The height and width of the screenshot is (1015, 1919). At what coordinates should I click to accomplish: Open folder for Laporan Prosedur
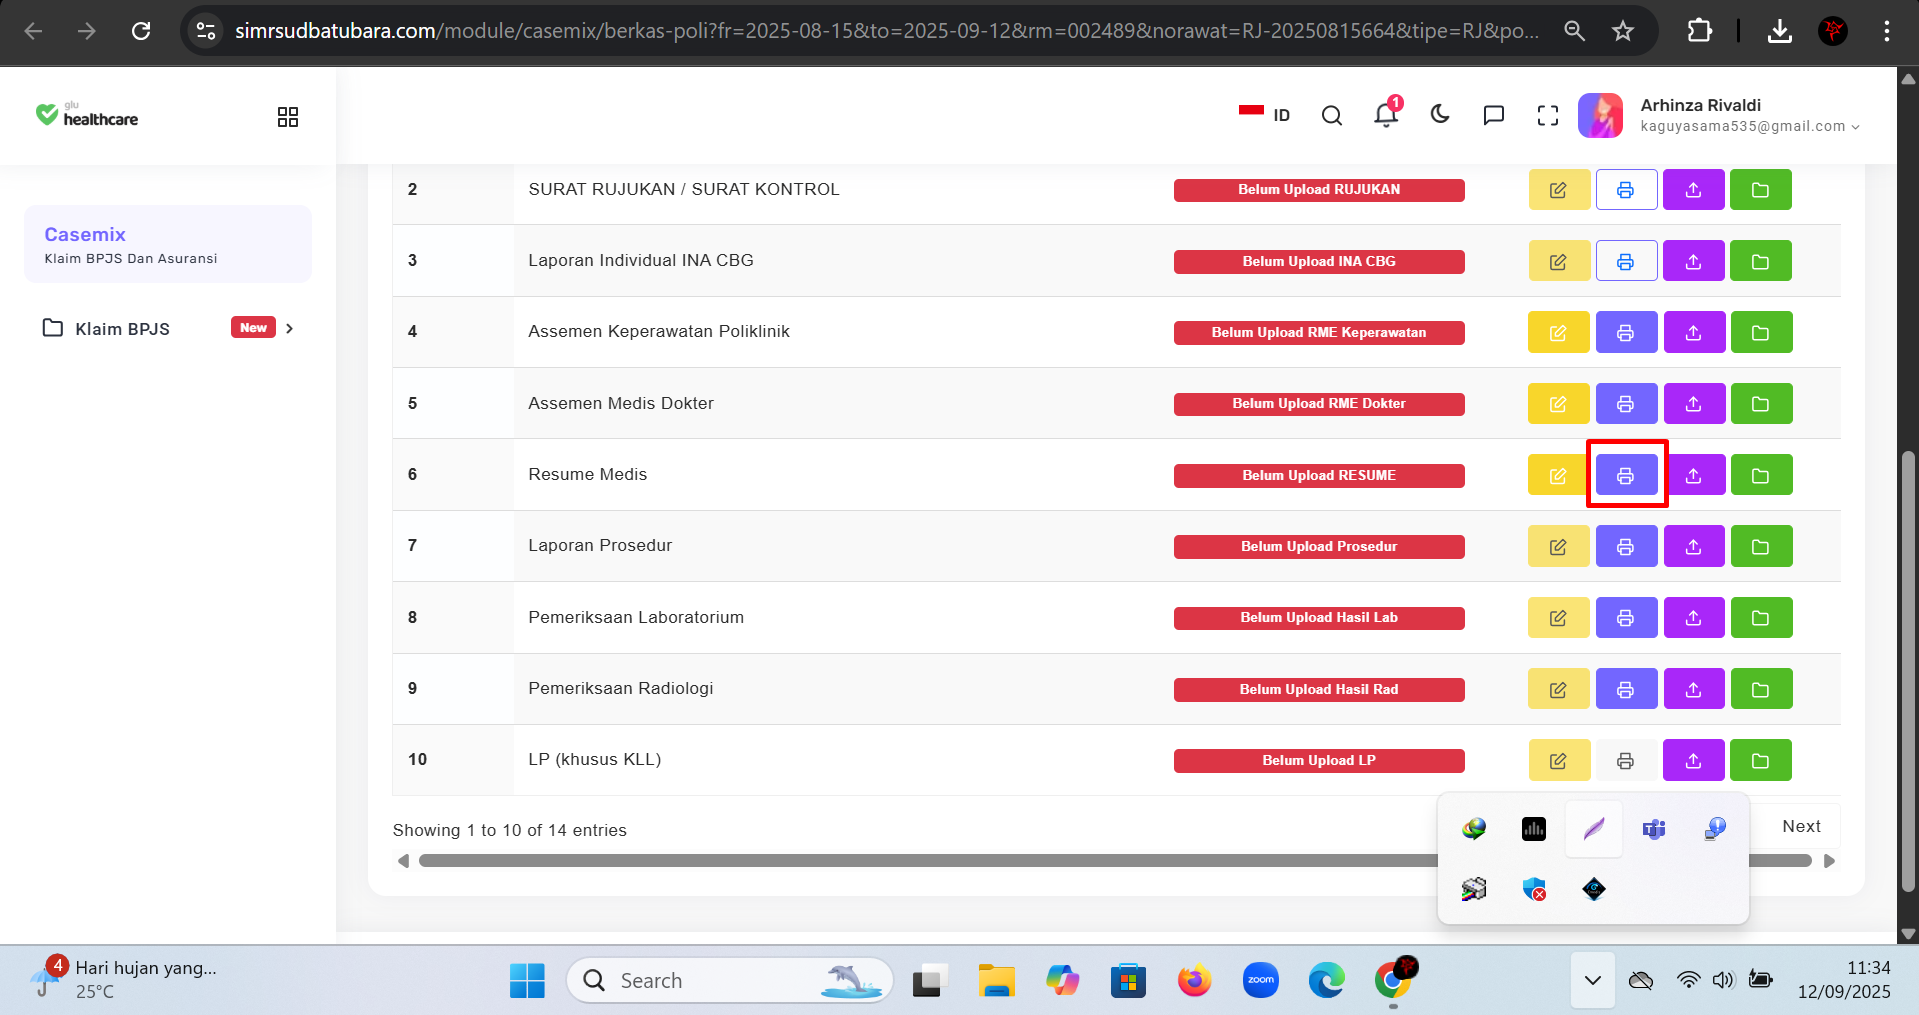point(1761,546)
